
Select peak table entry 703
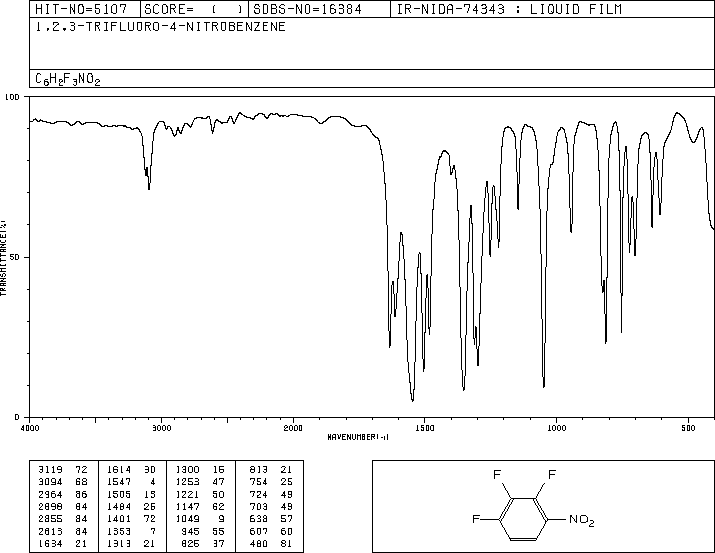[259, 506]
